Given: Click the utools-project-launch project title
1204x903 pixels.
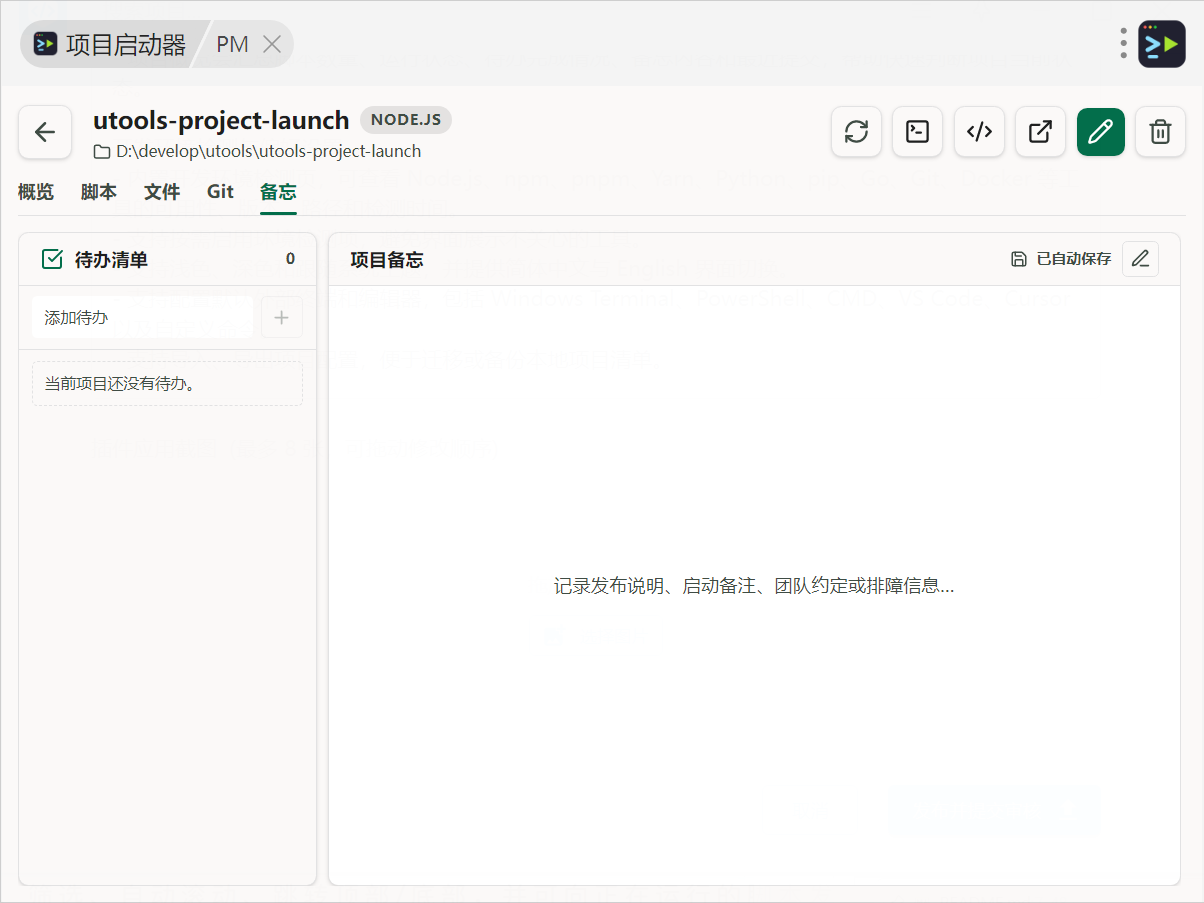Looking at the screenshot, I should tap(221, 120).
